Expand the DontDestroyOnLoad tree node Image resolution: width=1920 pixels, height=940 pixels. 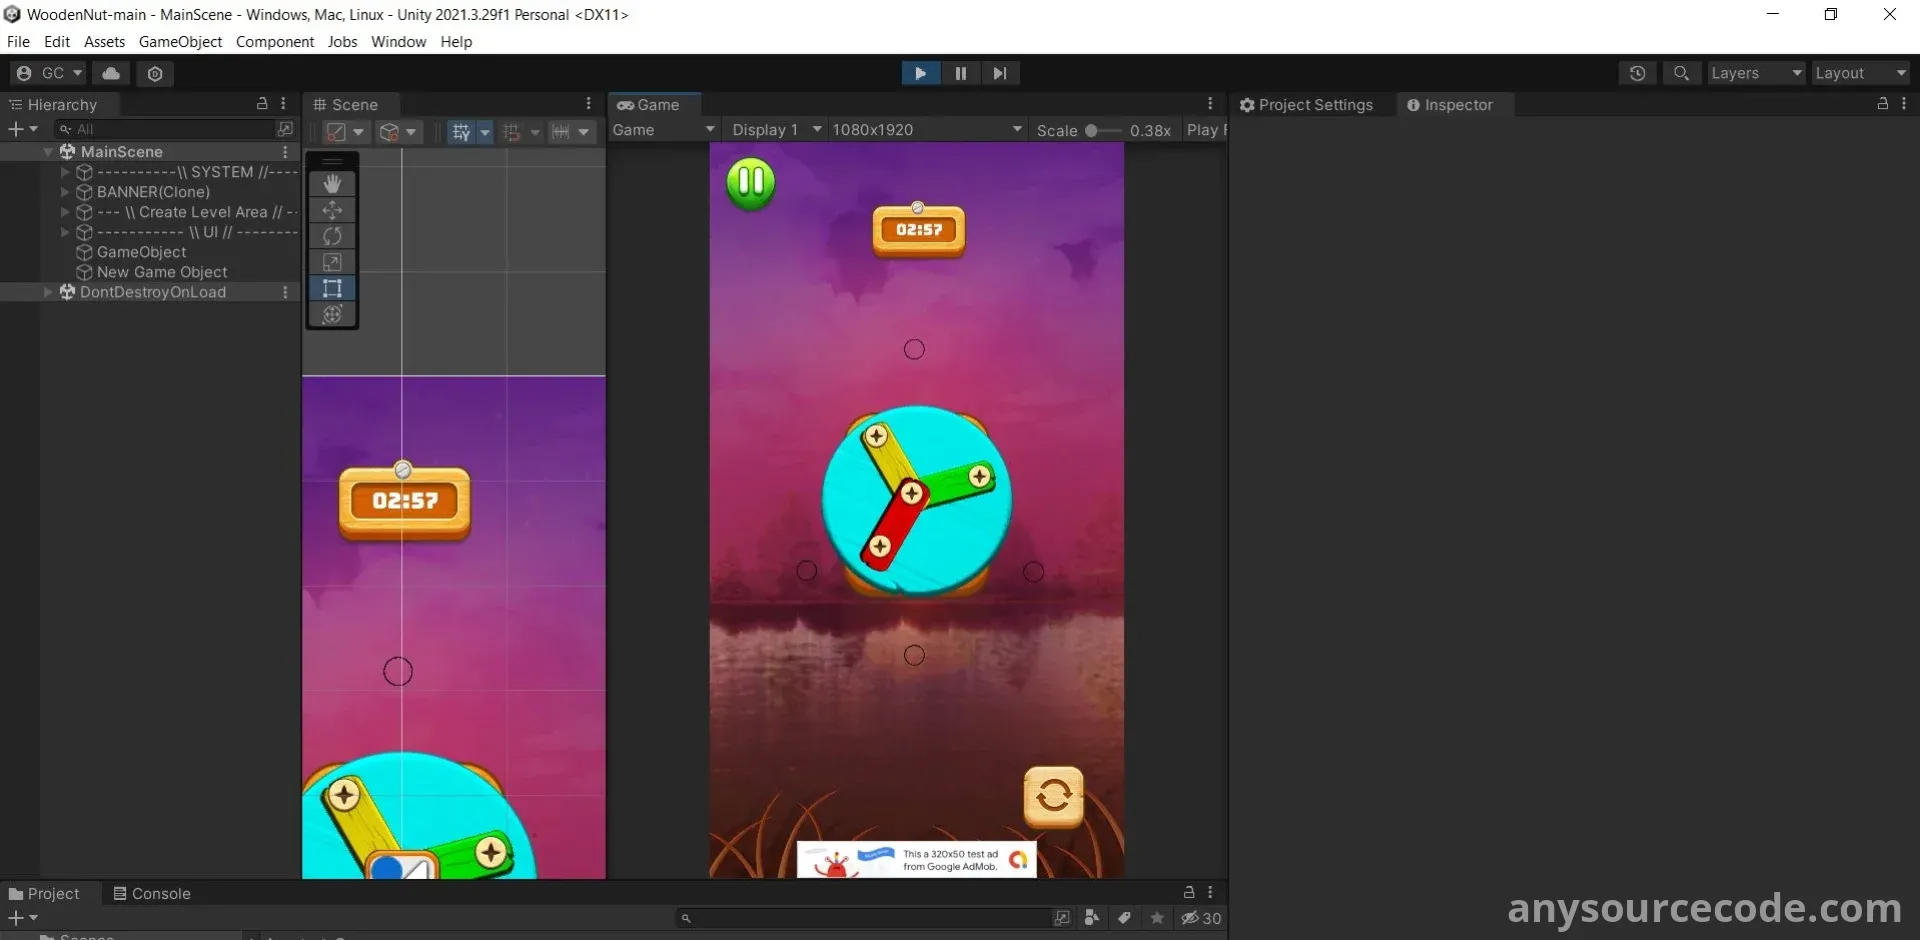(48, 292)
